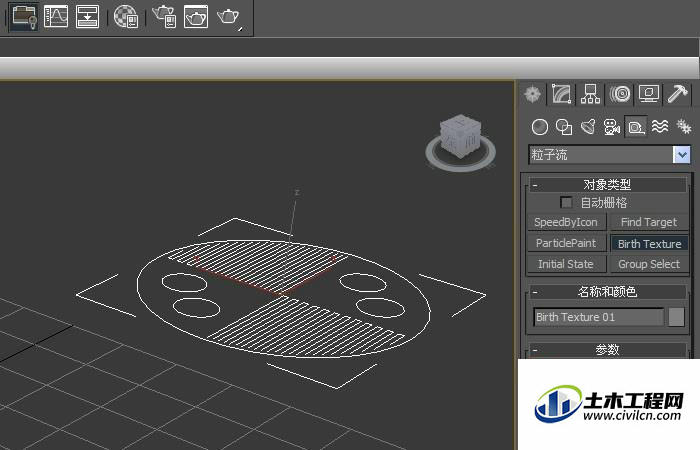
Task: Click the Group Select button
Action: (649, 264)
